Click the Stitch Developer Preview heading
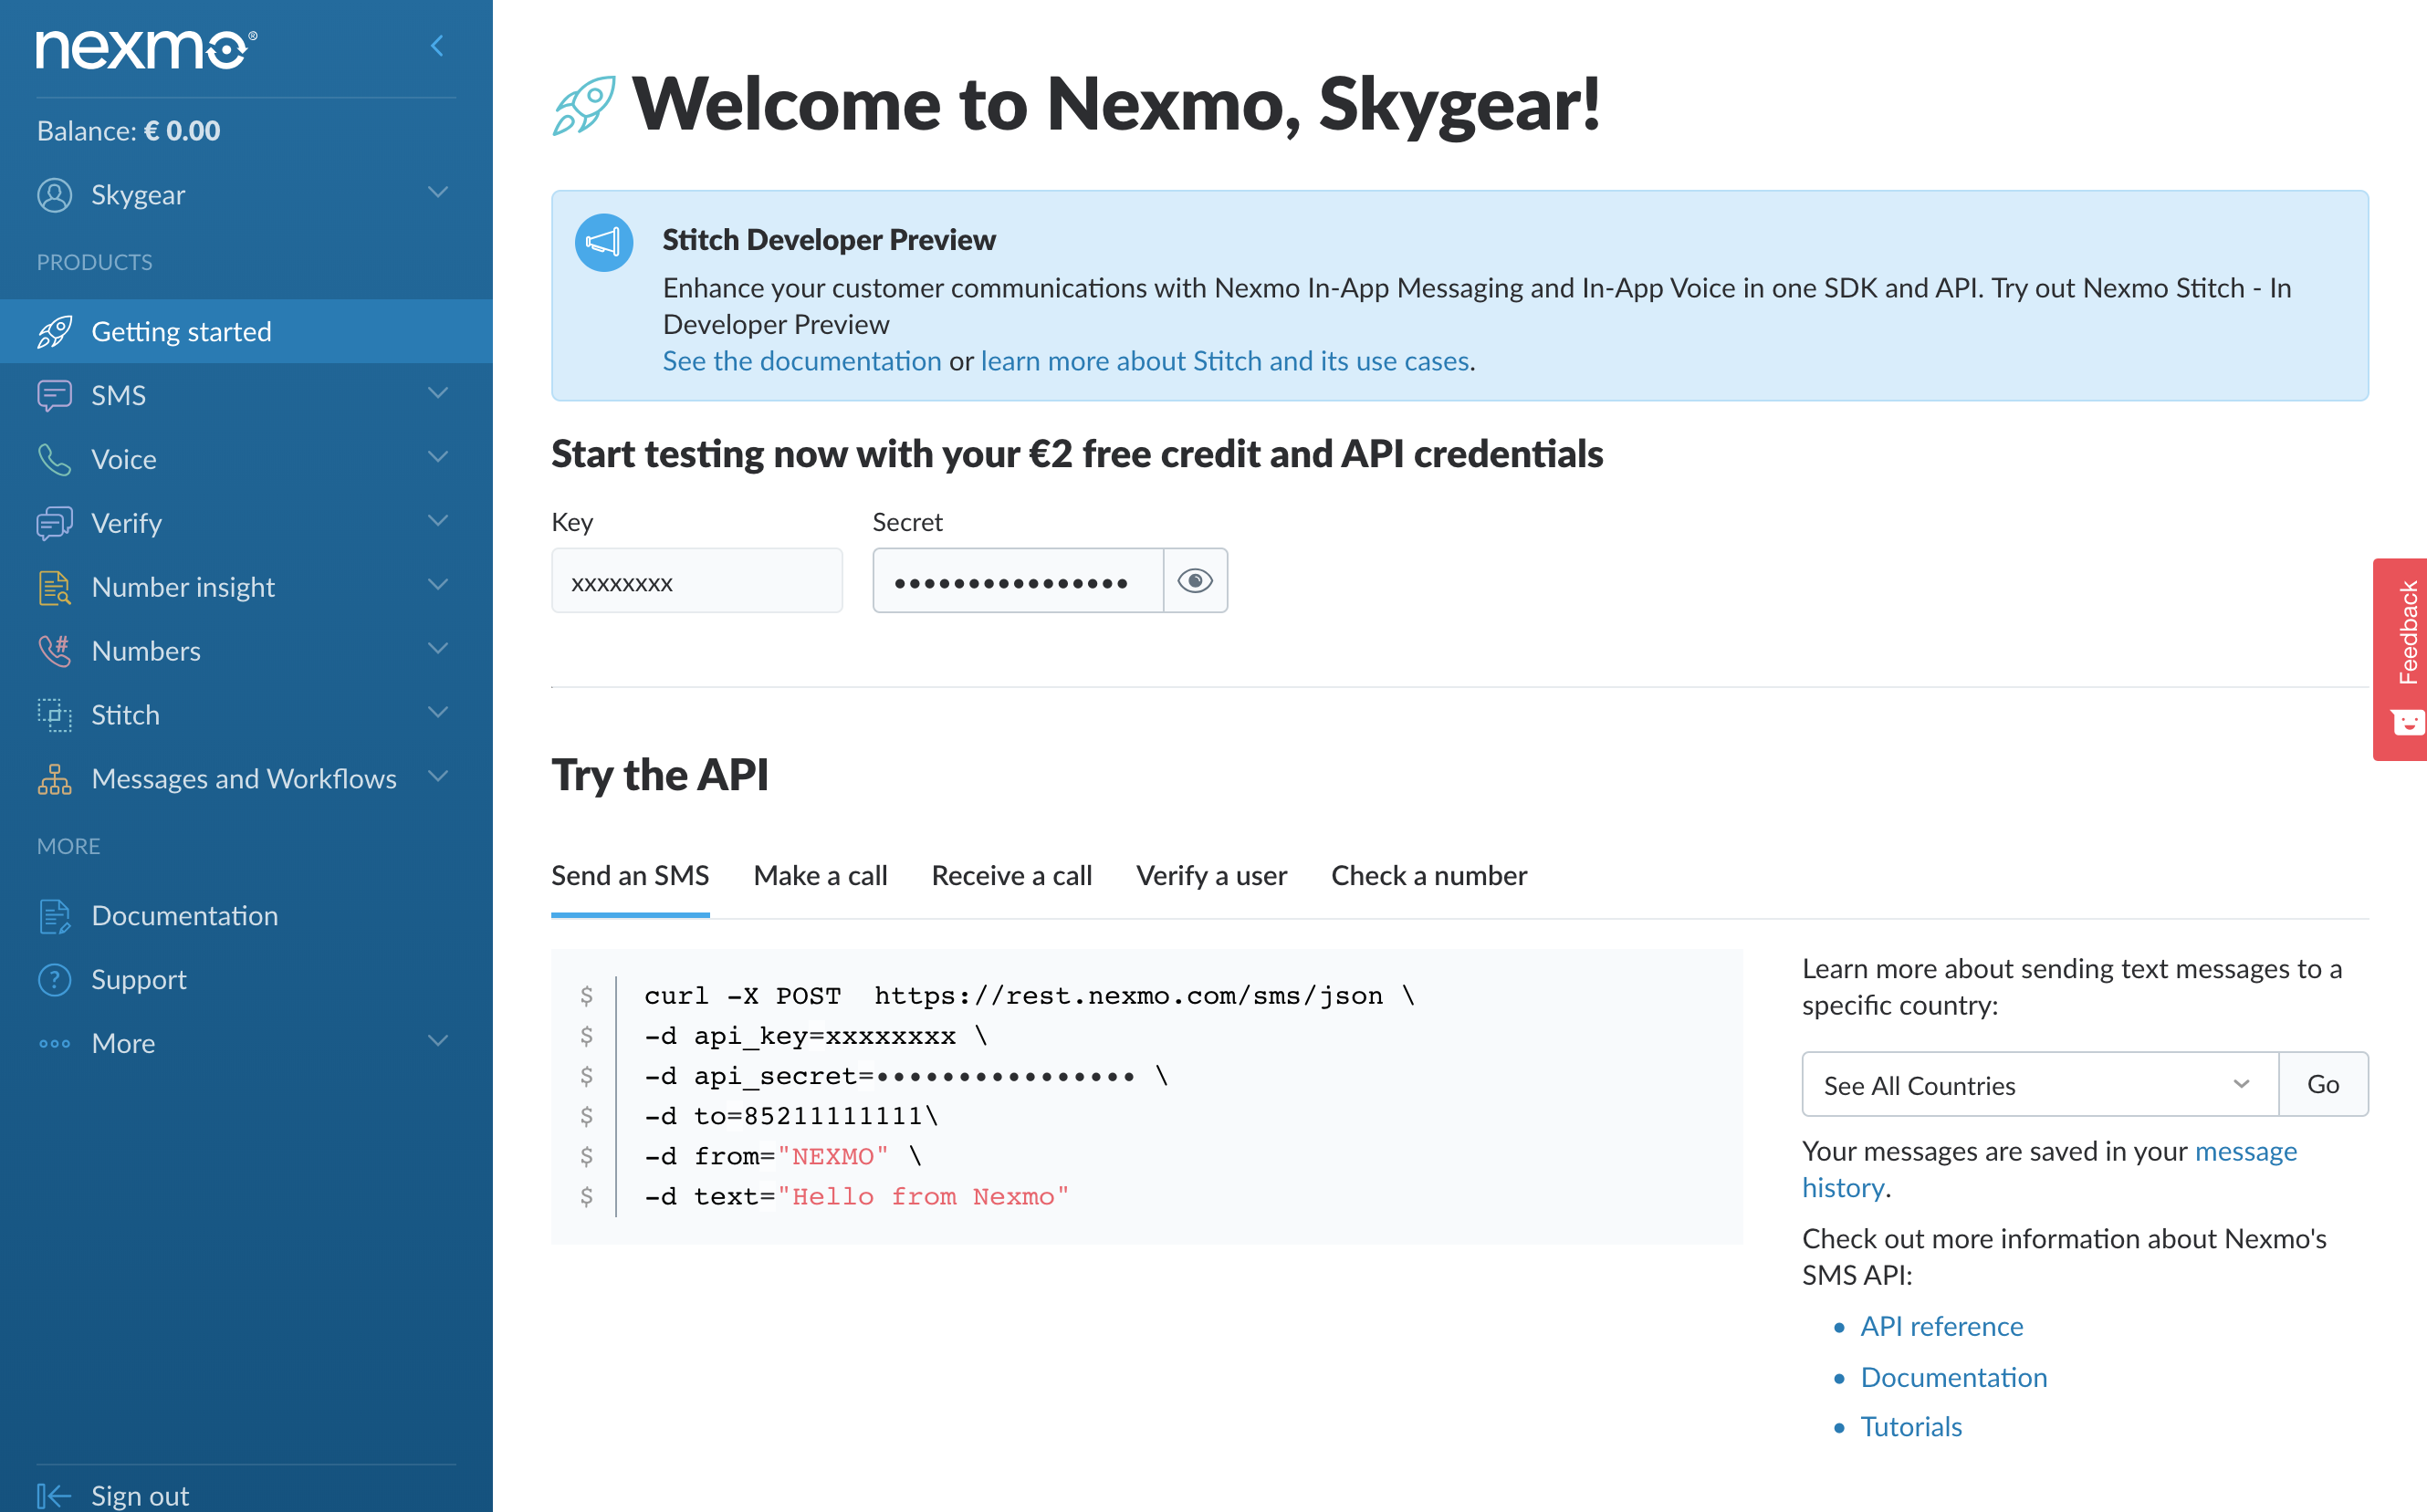The width and height of the screenshot is (2427, 1512). point(829,240)
